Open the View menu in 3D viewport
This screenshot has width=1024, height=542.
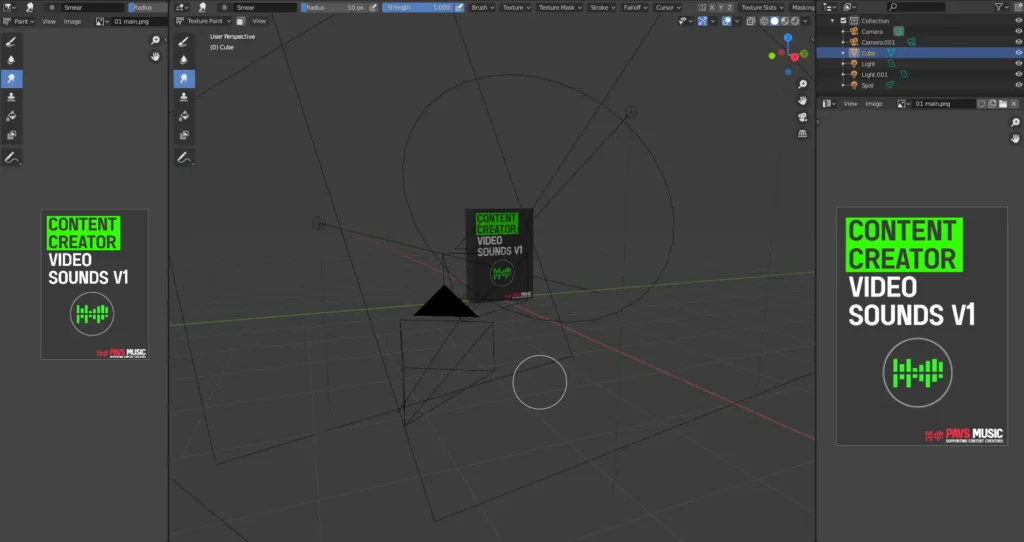(259, 20)
